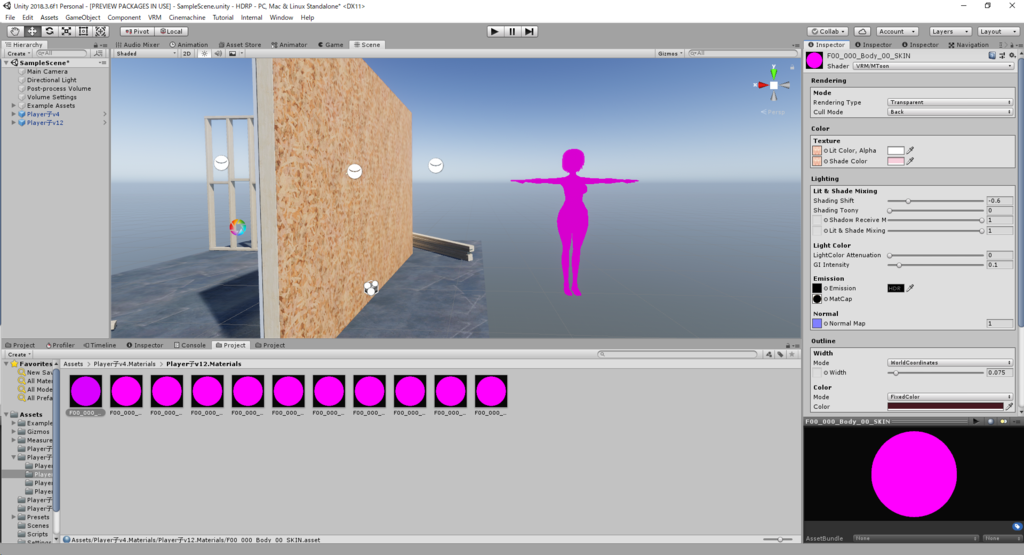Click the Account button

[x=897, y=31]
